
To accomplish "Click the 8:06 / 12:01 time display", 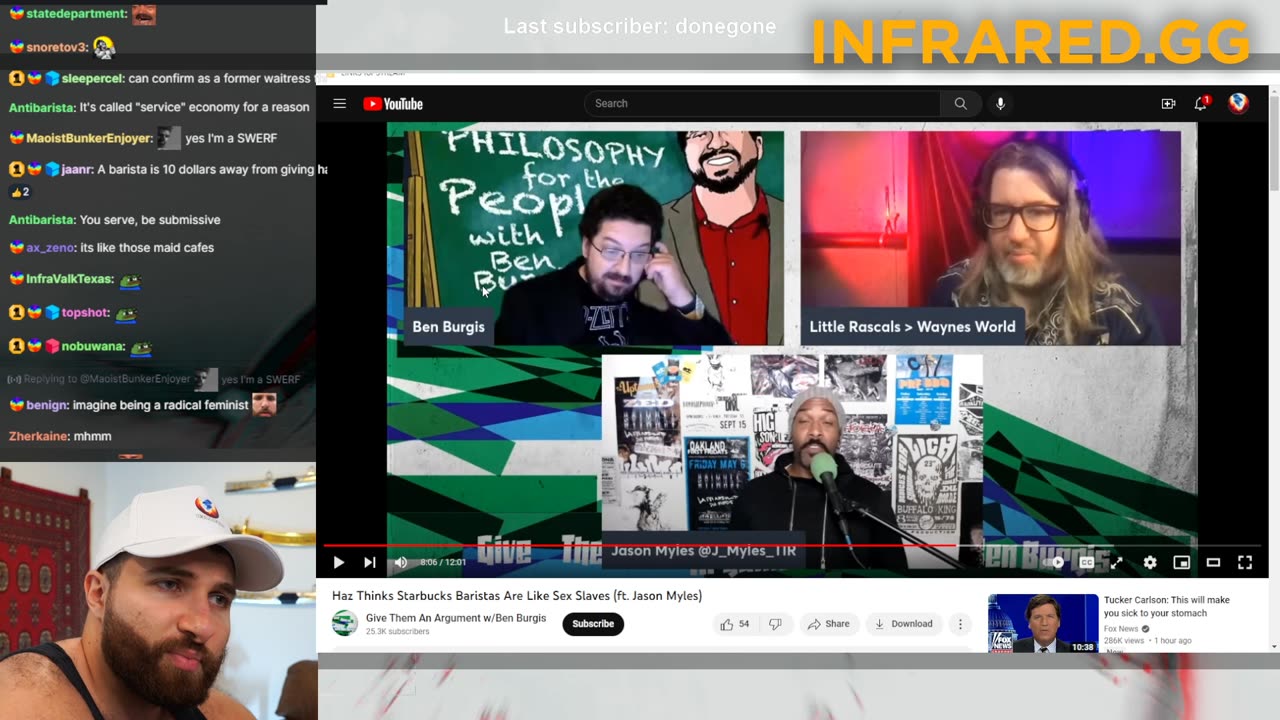I will [x=443, y=562].
